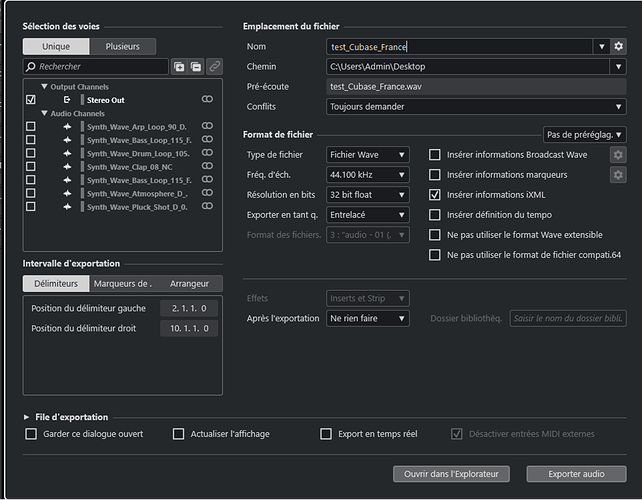Select the Délimiteurs tab
Image resolution: width=642 pixels, height=500 pixels.
[56, 283]
